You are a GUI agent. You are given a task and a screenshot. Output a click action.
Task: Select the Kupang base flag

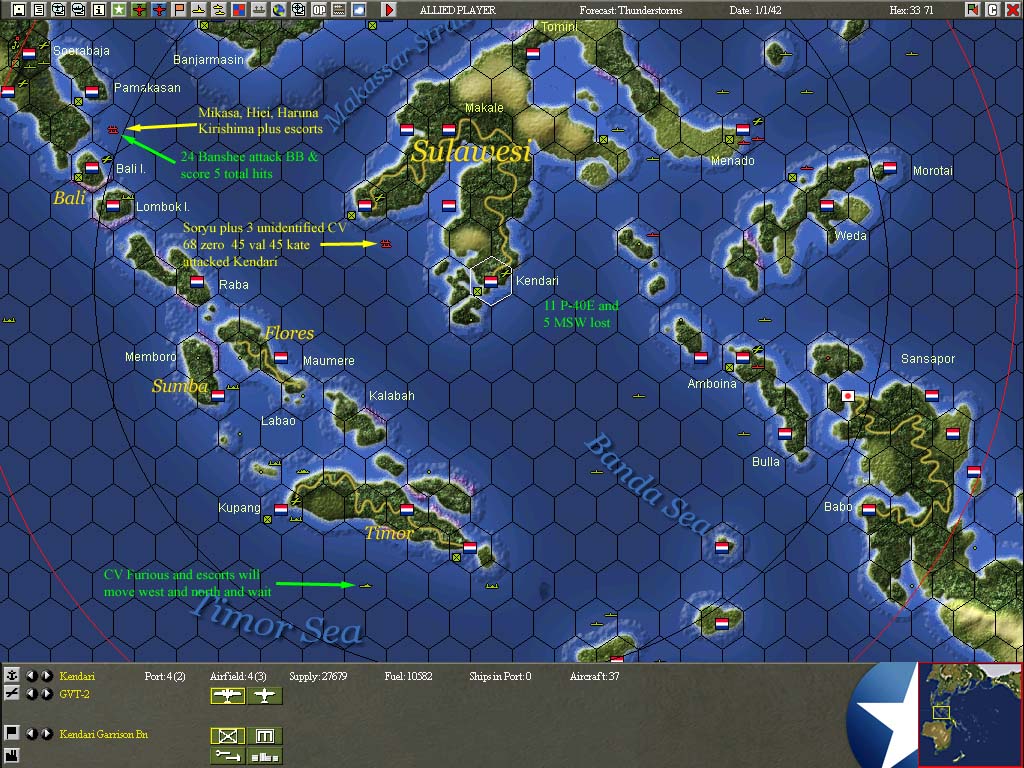click(x=281, y=509)
